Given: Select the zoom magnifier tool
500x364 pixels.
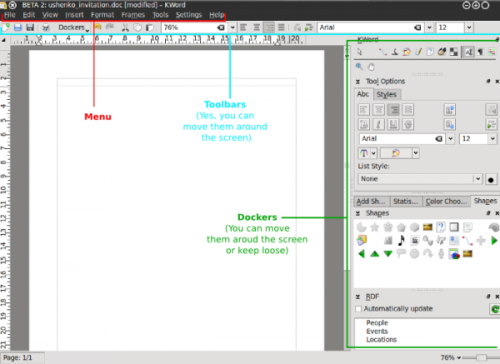Looking at the screenshot, I should click(x=359, y=67).
